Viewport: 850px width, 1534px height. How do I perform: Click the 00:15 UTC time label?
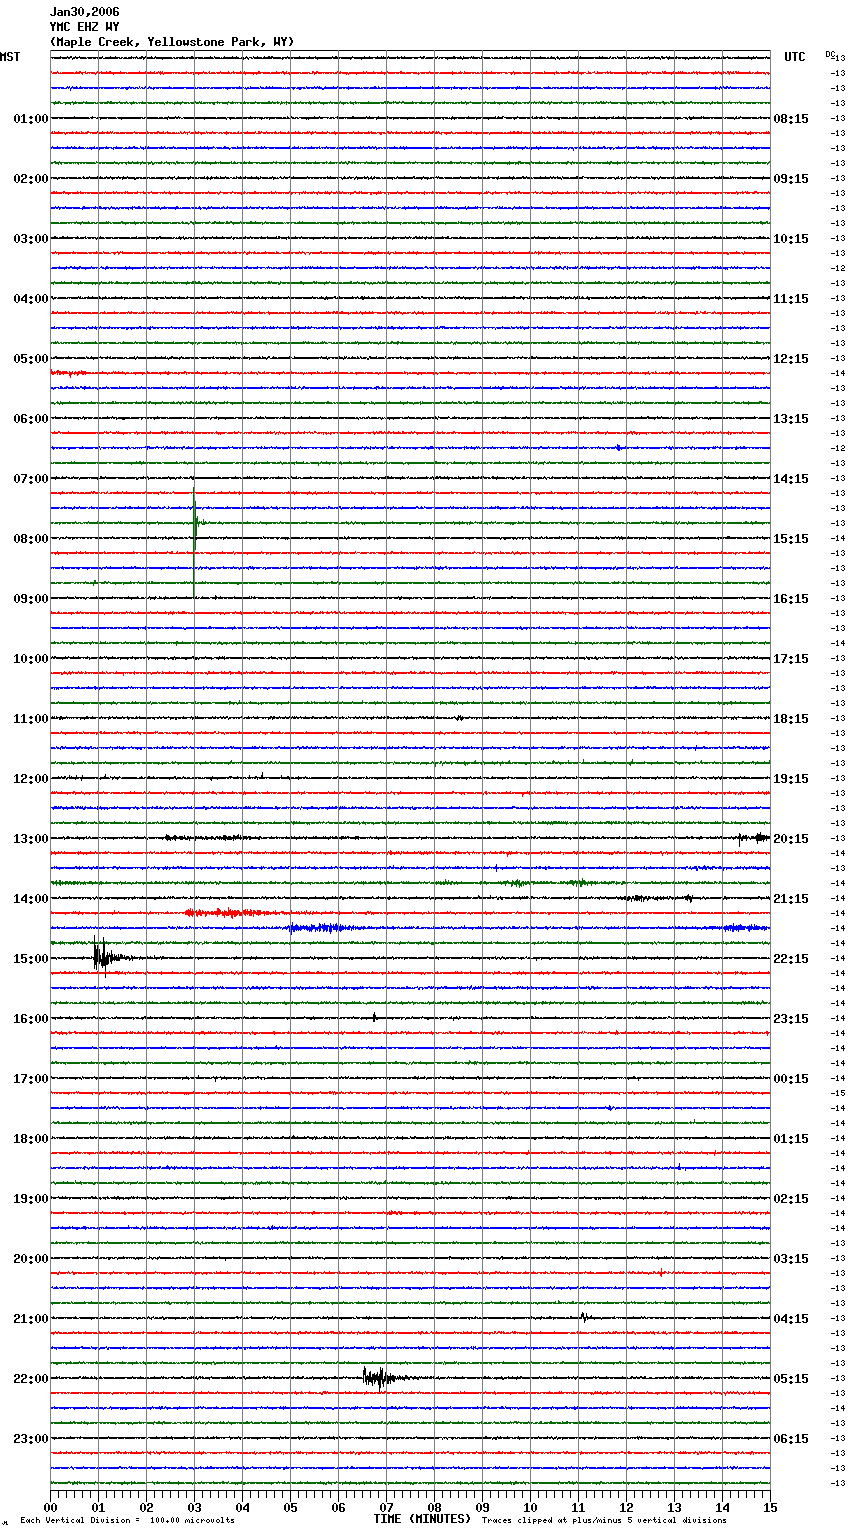click(x=791, y=1079)
